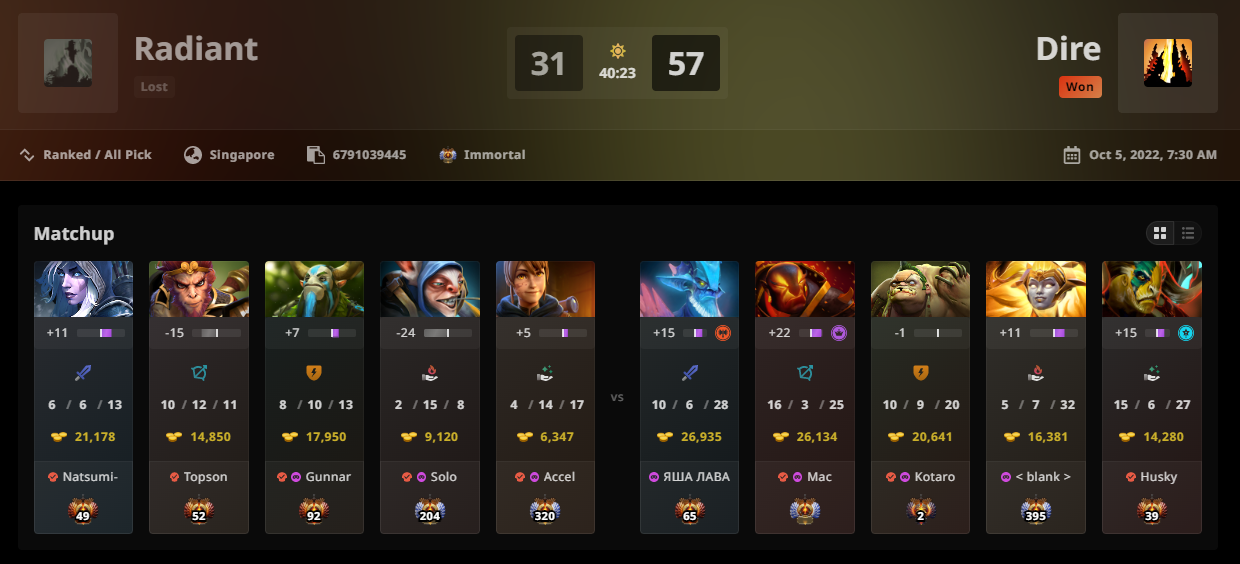Click the copy icon beside match ID 6791039445
The image size is (1240, 564).
tap(316, 155)
